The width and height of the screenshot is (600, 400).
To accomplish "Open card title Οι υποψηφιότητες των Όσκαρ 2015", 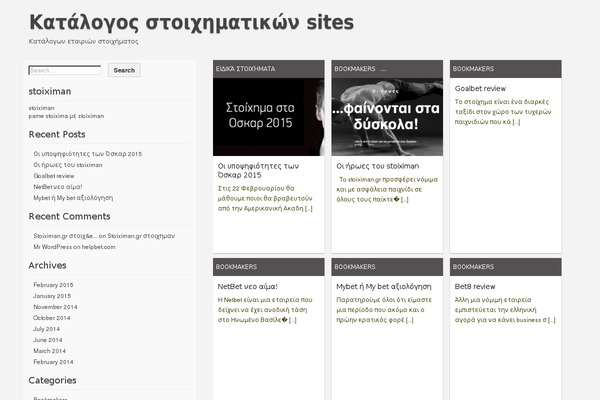I will point(258,170).
